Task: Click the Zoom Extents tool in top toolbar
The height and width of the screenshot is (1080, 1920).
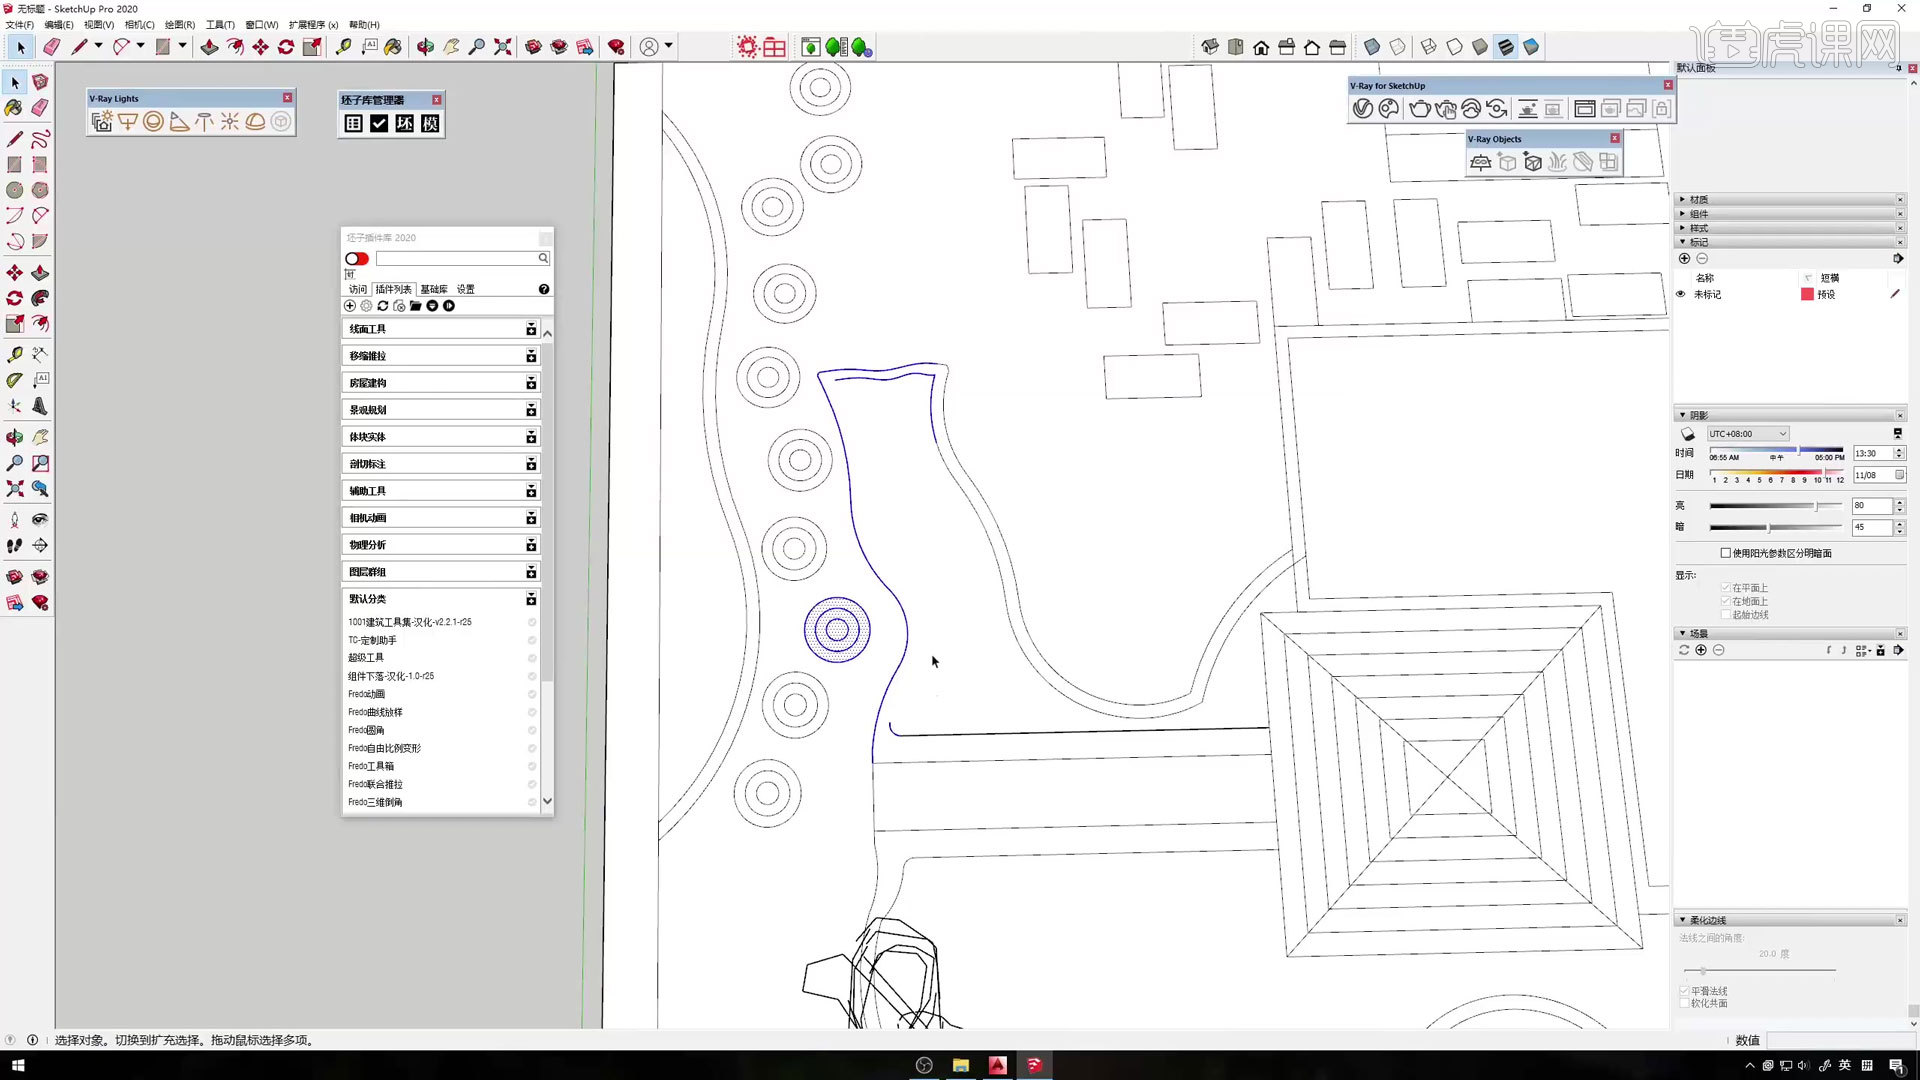Action: 503,47
